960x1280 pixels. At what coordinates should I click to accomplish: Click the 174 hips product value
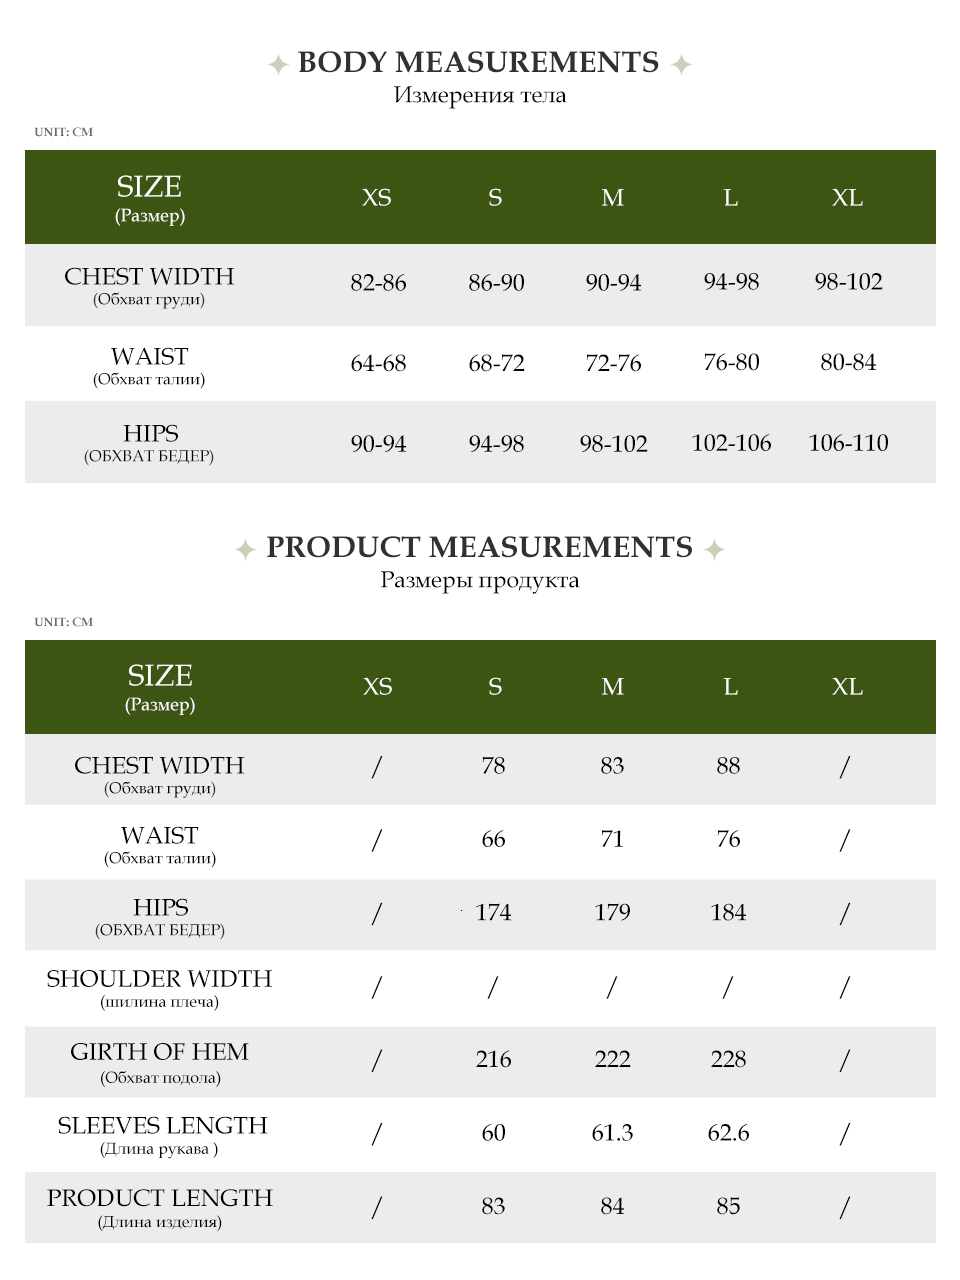pyautogui.click(x=493, y=913)
